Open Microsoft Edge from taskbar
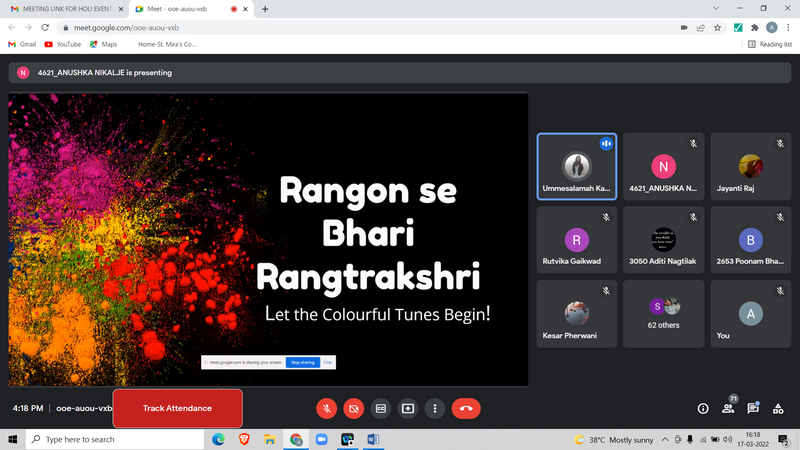 [x=218, y=439]
